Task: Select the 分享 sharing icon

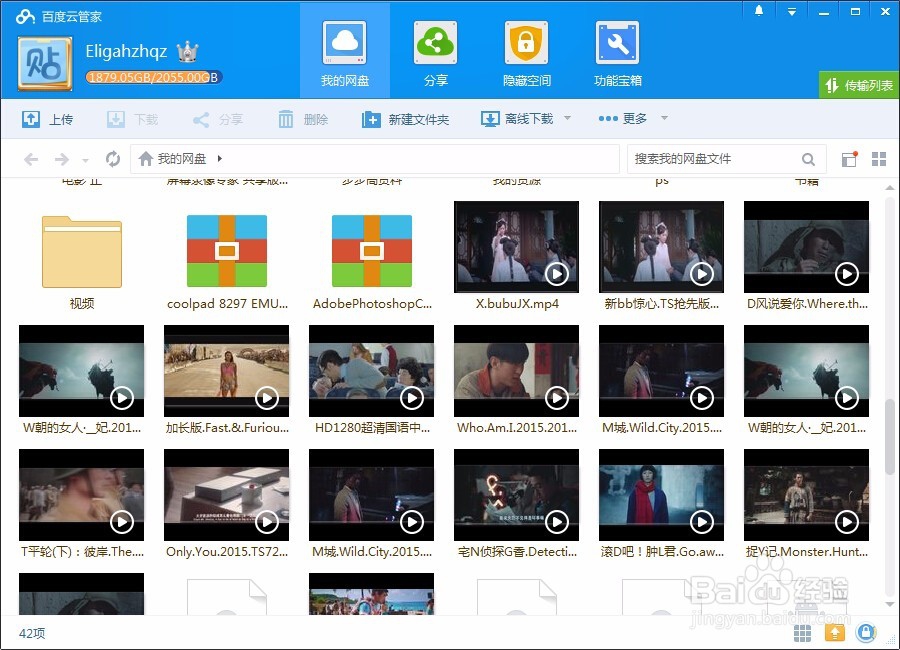Action: coord(435,50)
